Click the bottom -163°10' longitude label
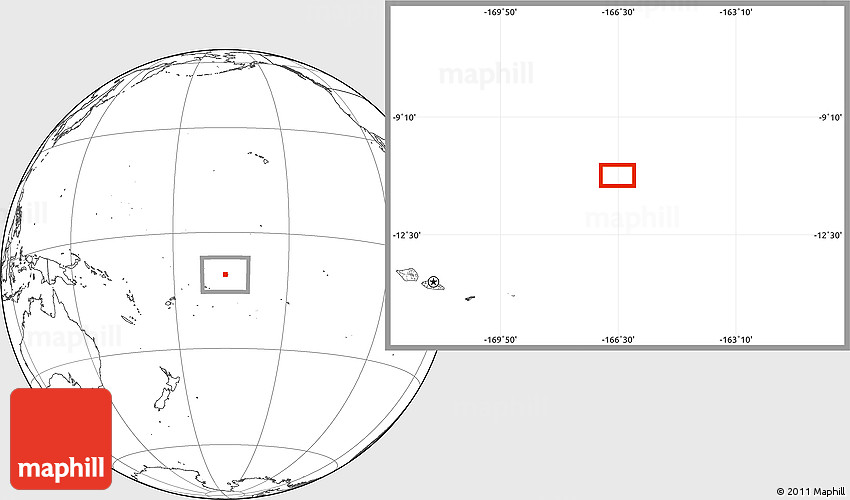 click(x=736, y=340)
